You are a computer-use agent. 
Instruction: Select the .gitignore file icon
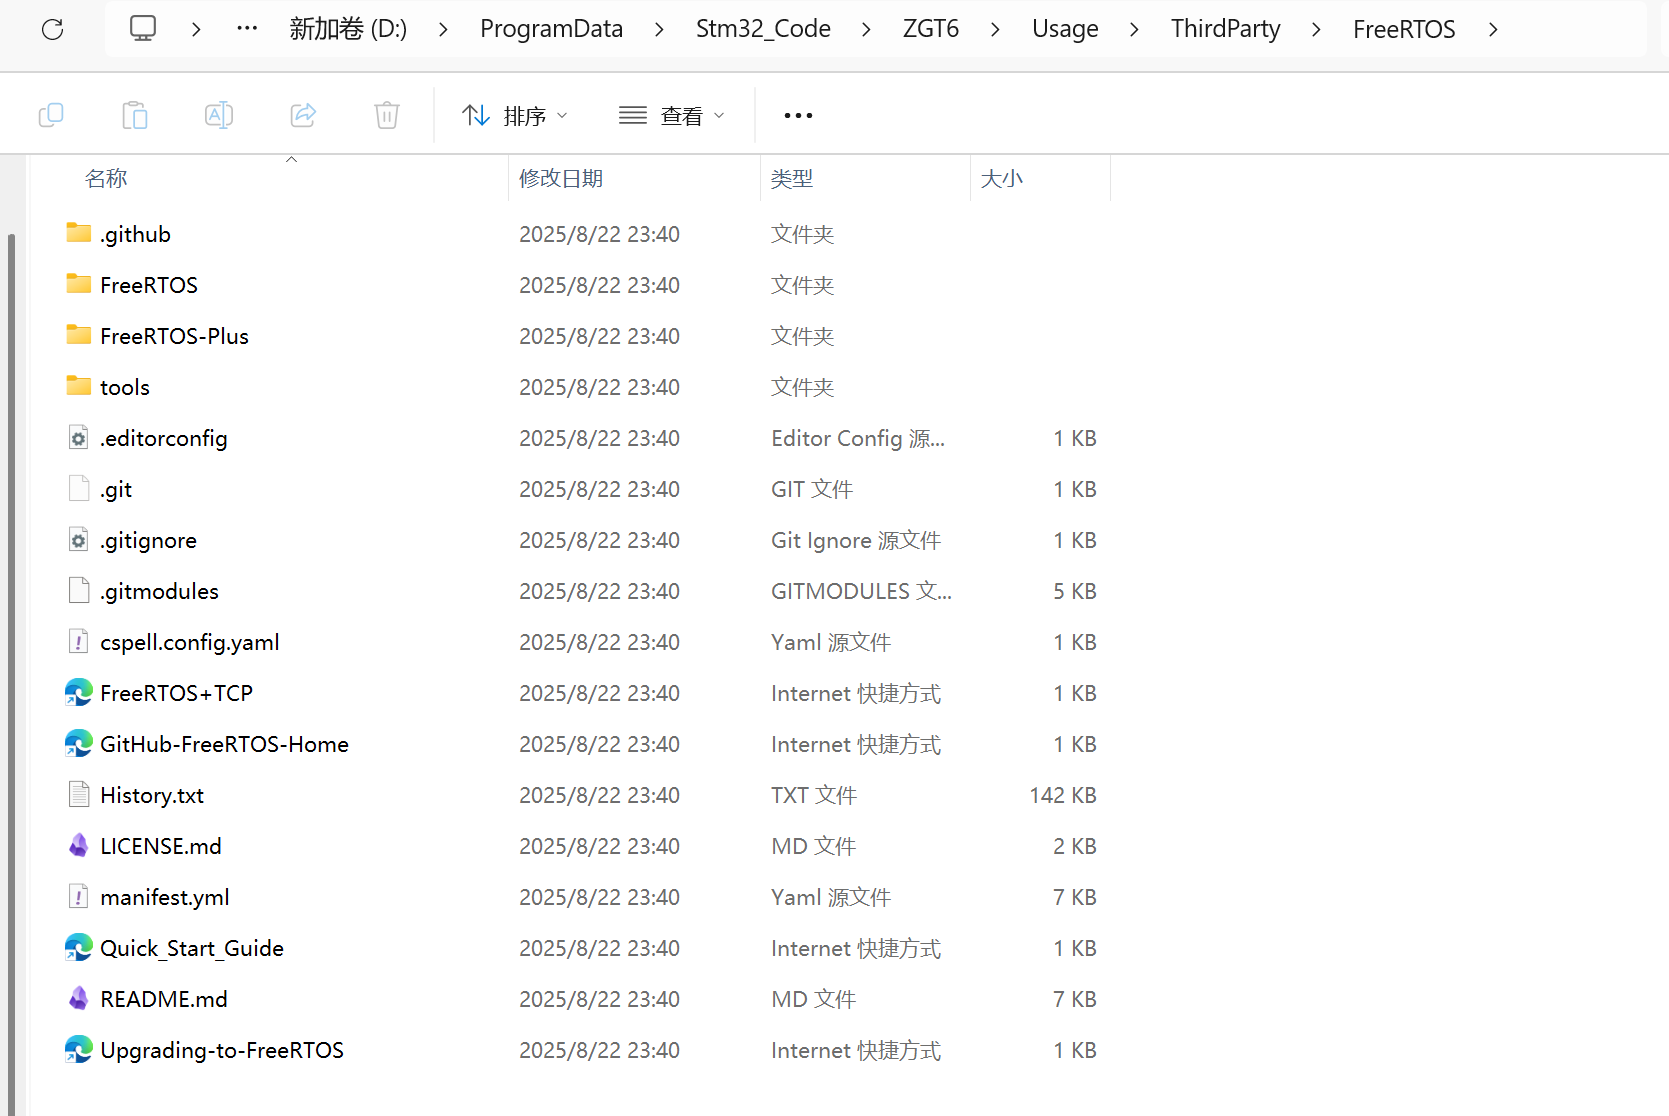pyautogui.click(x=79, y=539)
